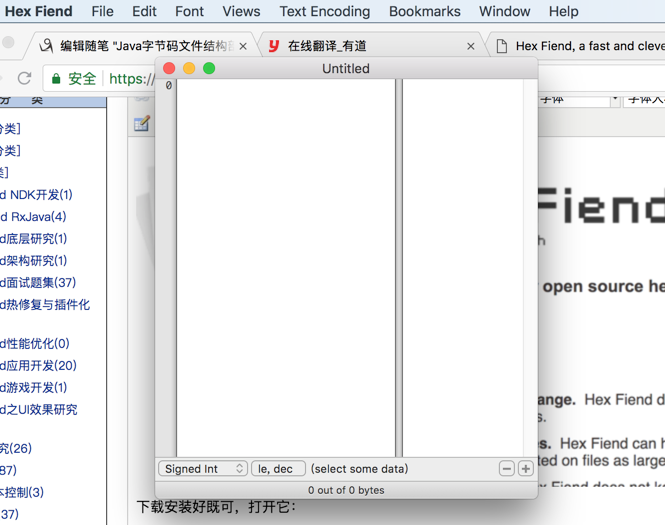Image resolution: width=665 pixels, height=525 pixels.
Task: Open the 应用开发(20) category link
Action: [x=38, y=366]
